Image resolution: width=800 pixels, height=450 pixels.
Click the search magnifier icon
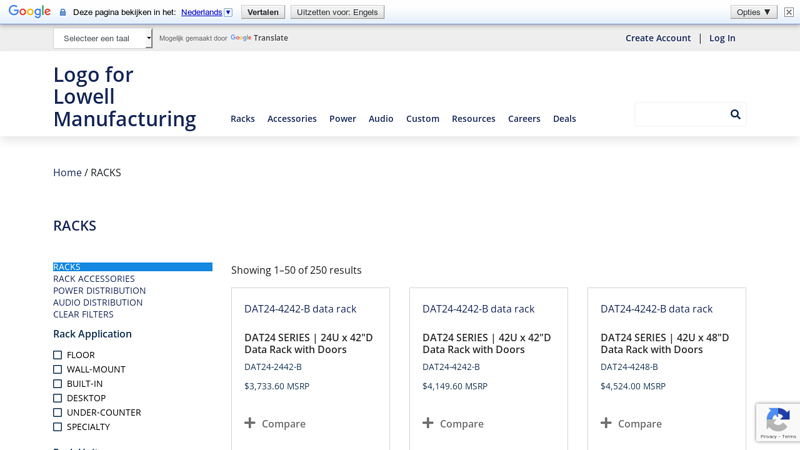(735, 115)
